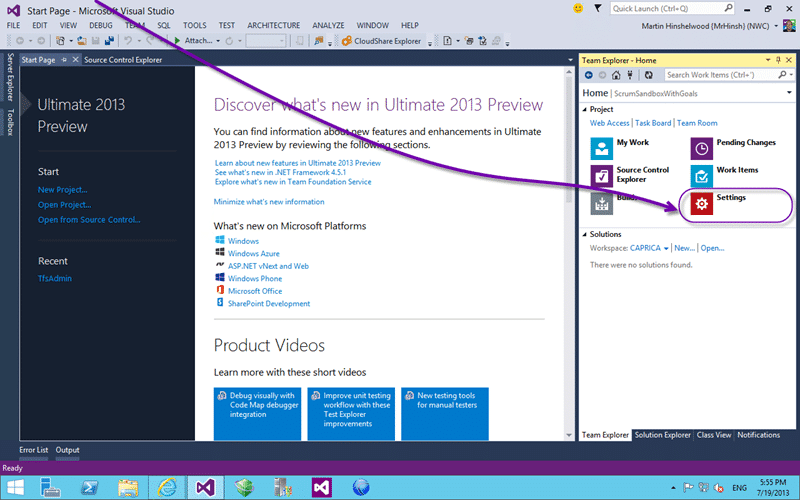The height and width of the screenshot is (500, 800).
Task: Open File Explorer from taskbar
Action: coord(128,487)
